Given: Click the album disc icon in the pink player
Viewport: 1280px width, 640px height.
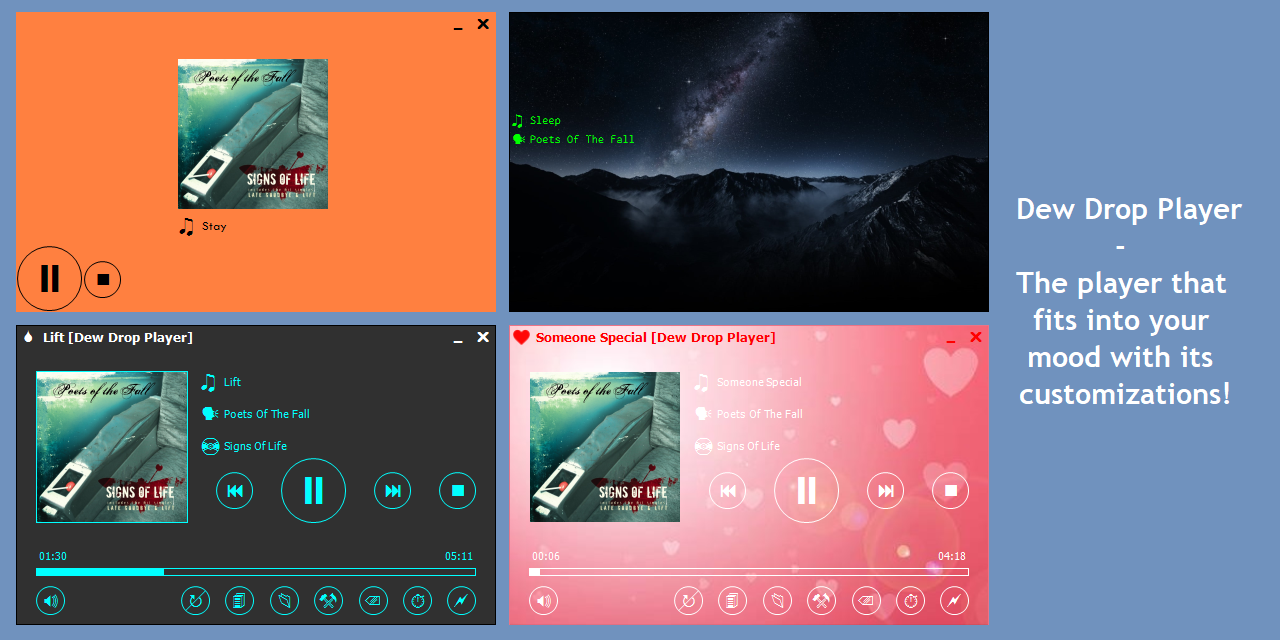Looking at the screenshot, I should point(703,446).
